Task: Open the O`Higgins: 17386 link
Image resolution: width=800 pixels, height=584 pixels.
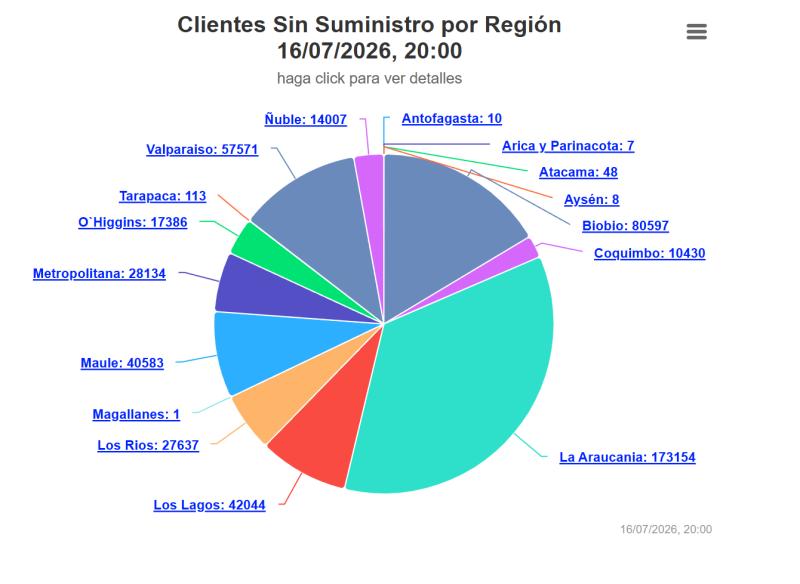Action: (133, 222)
